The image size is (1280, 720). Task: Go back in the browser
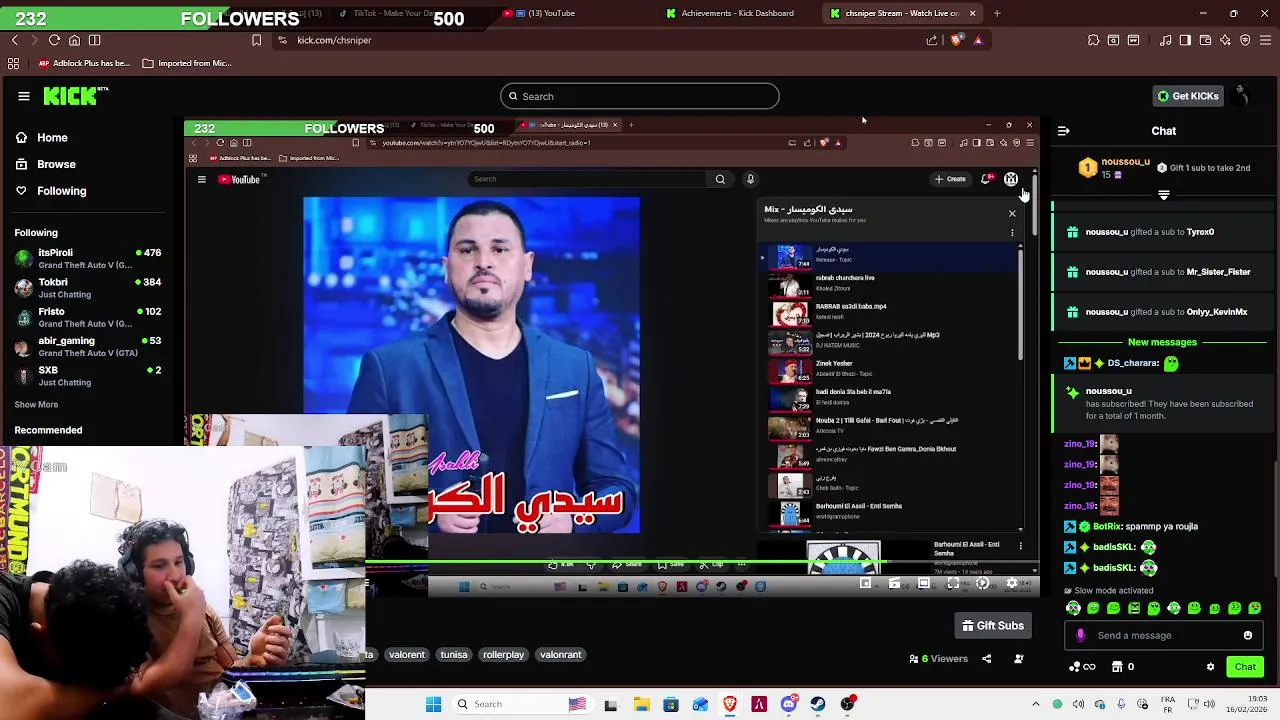15,40
